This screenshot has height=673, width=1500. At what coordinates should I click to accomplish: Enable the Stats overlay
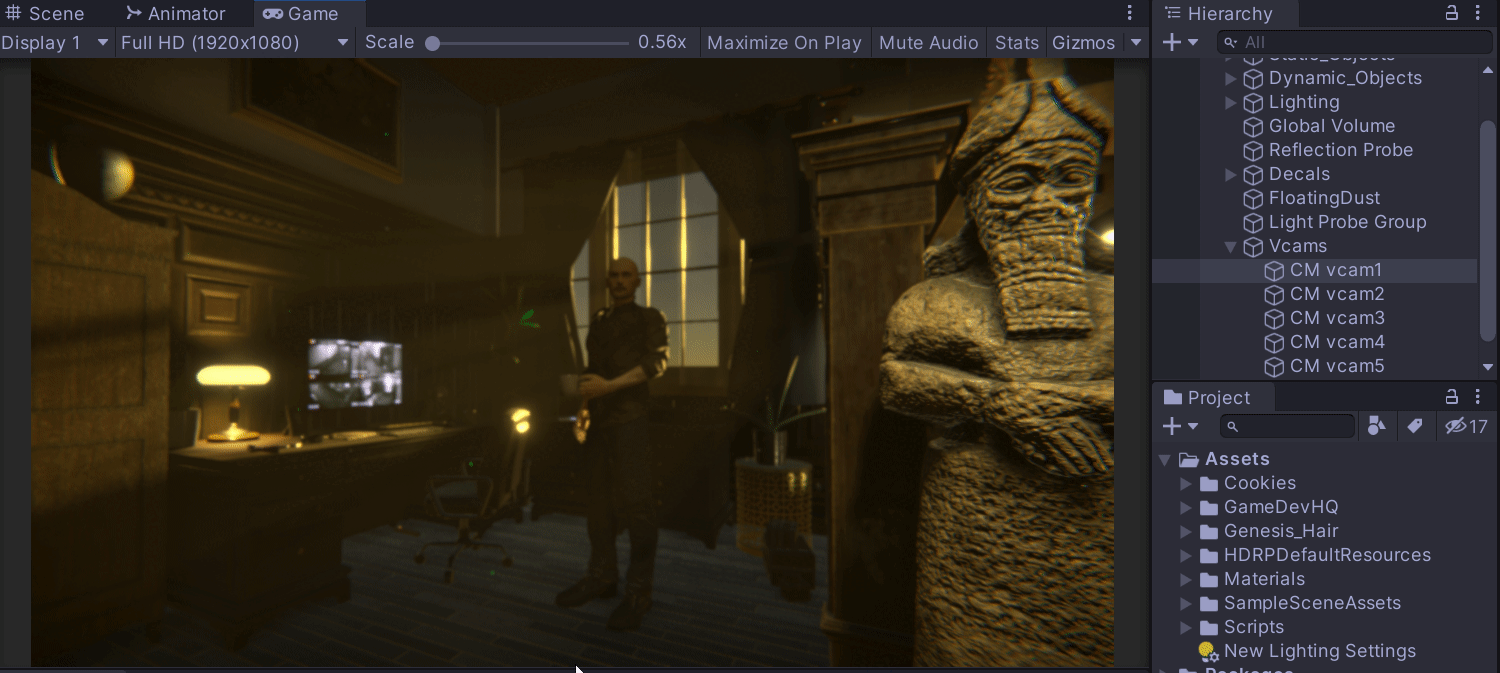1016,42
